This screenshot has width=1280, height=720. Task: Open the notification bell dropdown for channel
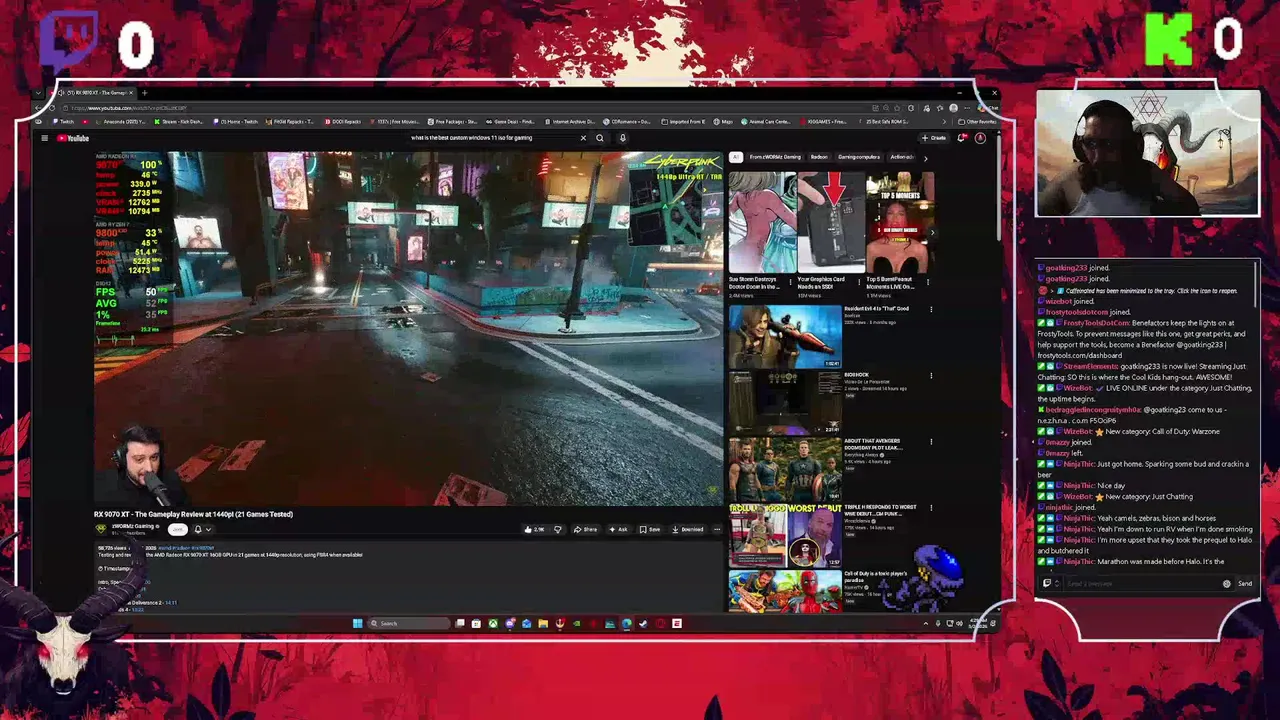click(x=202, y=529)
